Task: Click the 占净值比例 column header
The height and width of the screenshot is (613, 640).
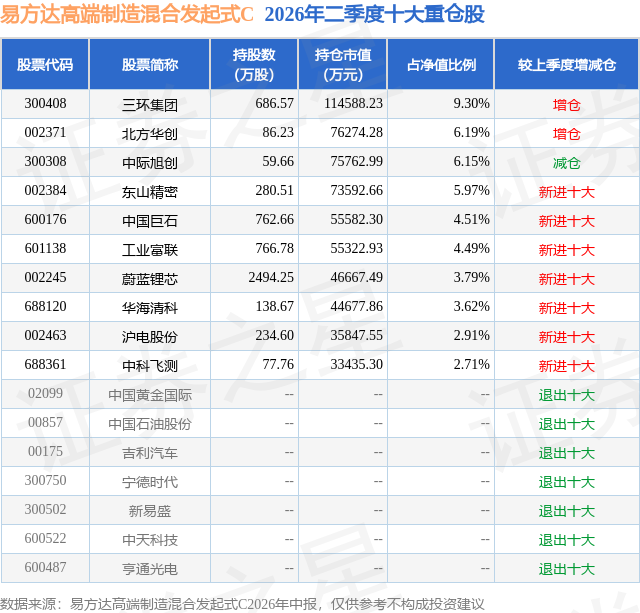Action: click(441, 64)
